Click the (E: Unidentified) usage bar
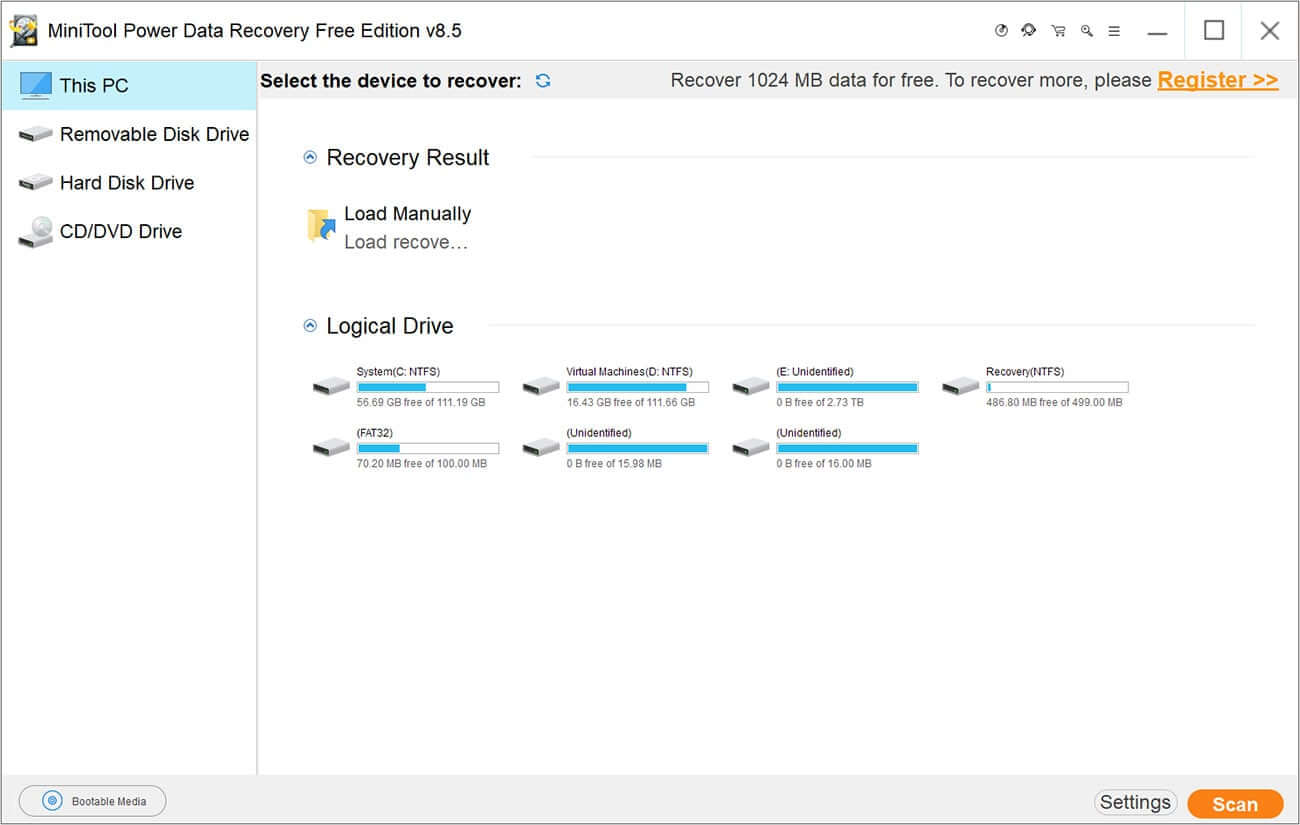 pos(847,387)
